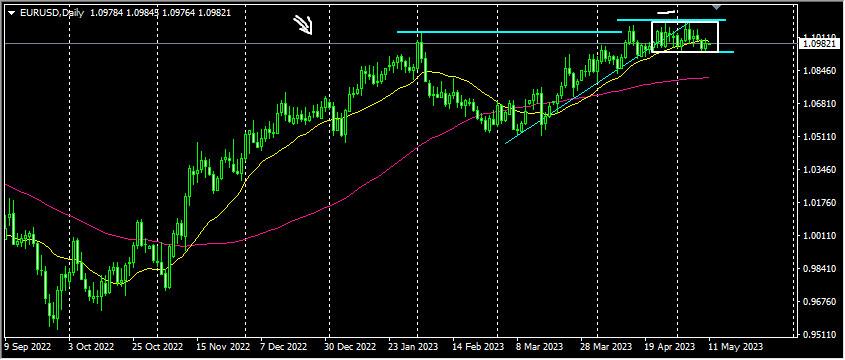
Task: Click the 1.03460 level on price scale
Action: click(815, 170)
